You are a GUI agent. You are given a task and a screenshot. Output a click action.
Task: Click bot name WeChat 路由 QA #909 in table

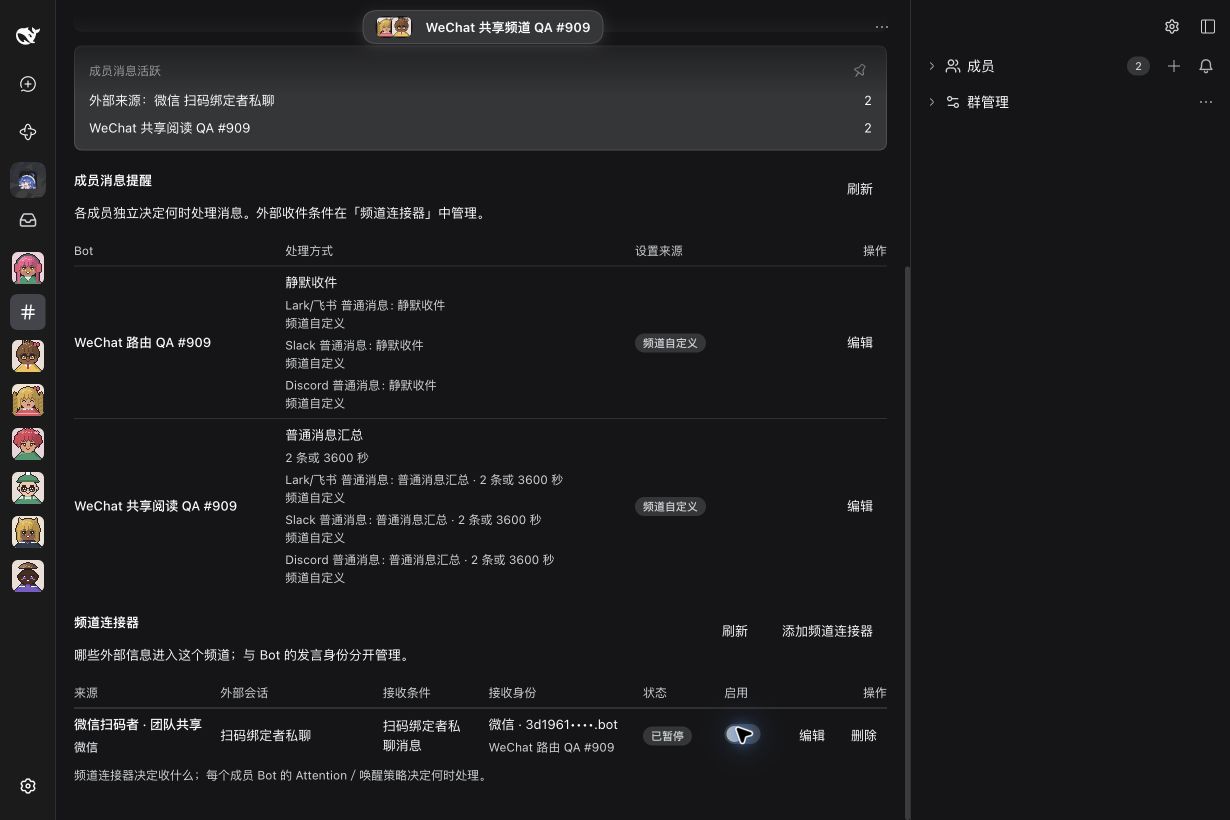coord(142,342)
